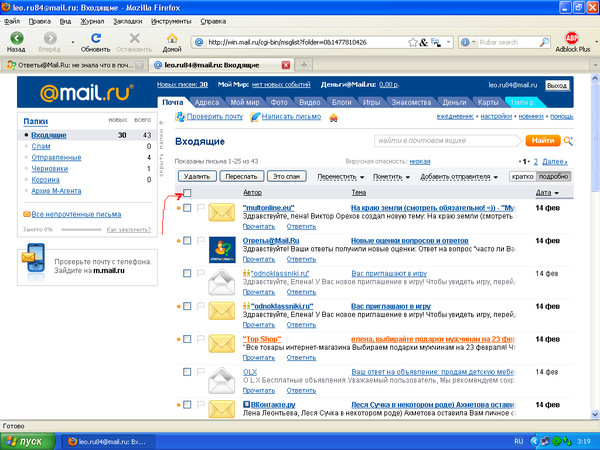Viewport: 600px width, 450px height.
Task: Sort by Дата column arrow
Action: (x=557, y=193)
